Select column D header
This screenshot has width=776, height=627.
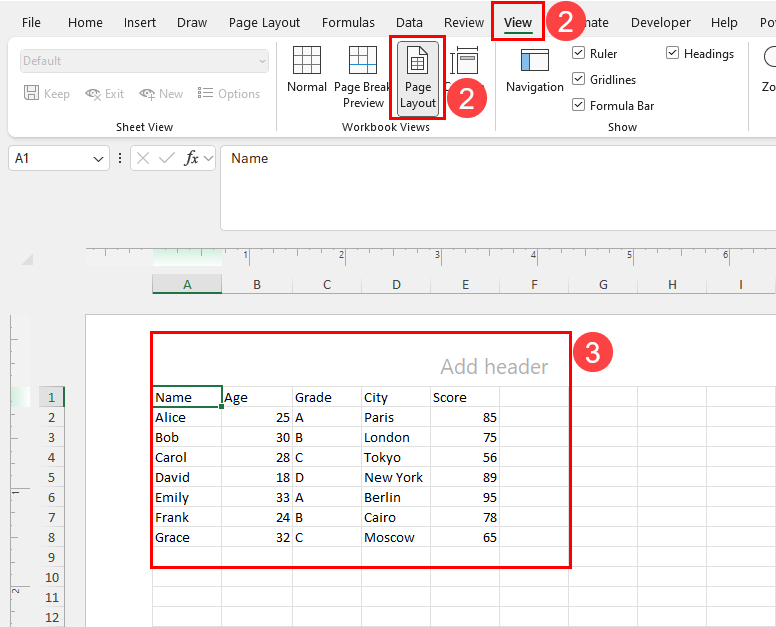(396, 285)
